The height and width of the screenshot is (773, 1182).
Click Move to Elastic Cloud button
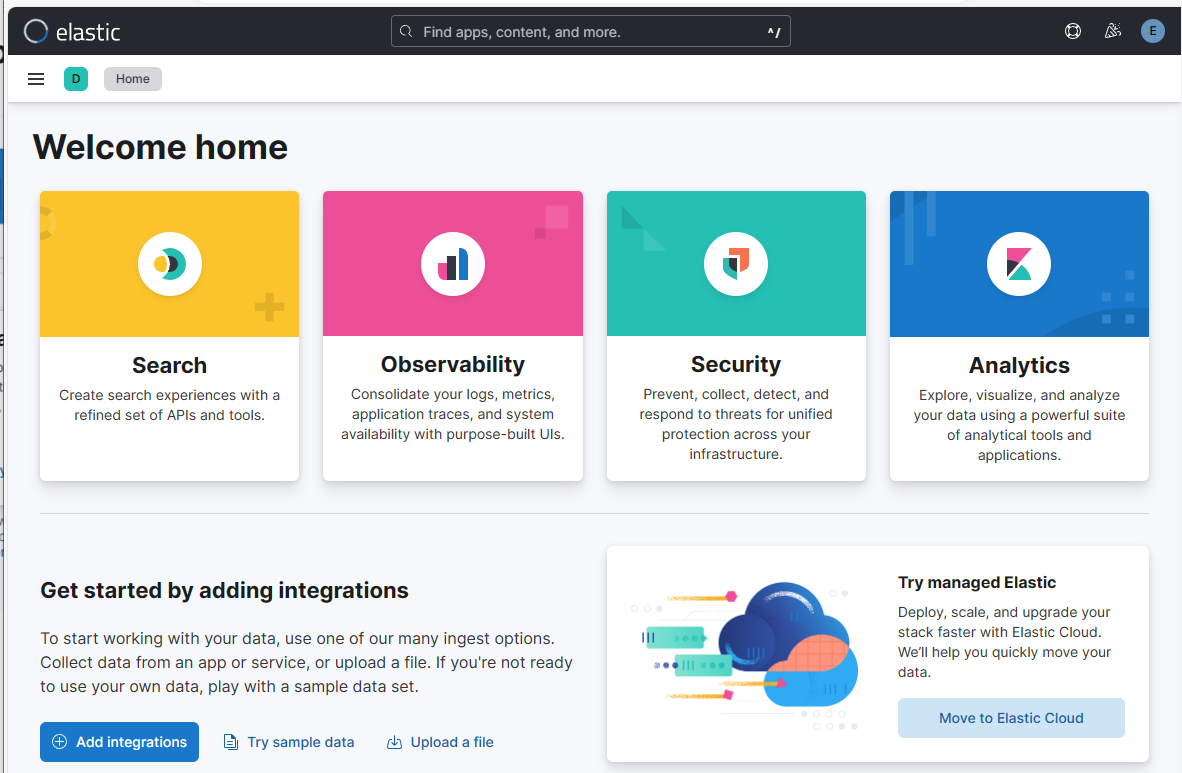pyautogui.click(x=1011, y=718)
